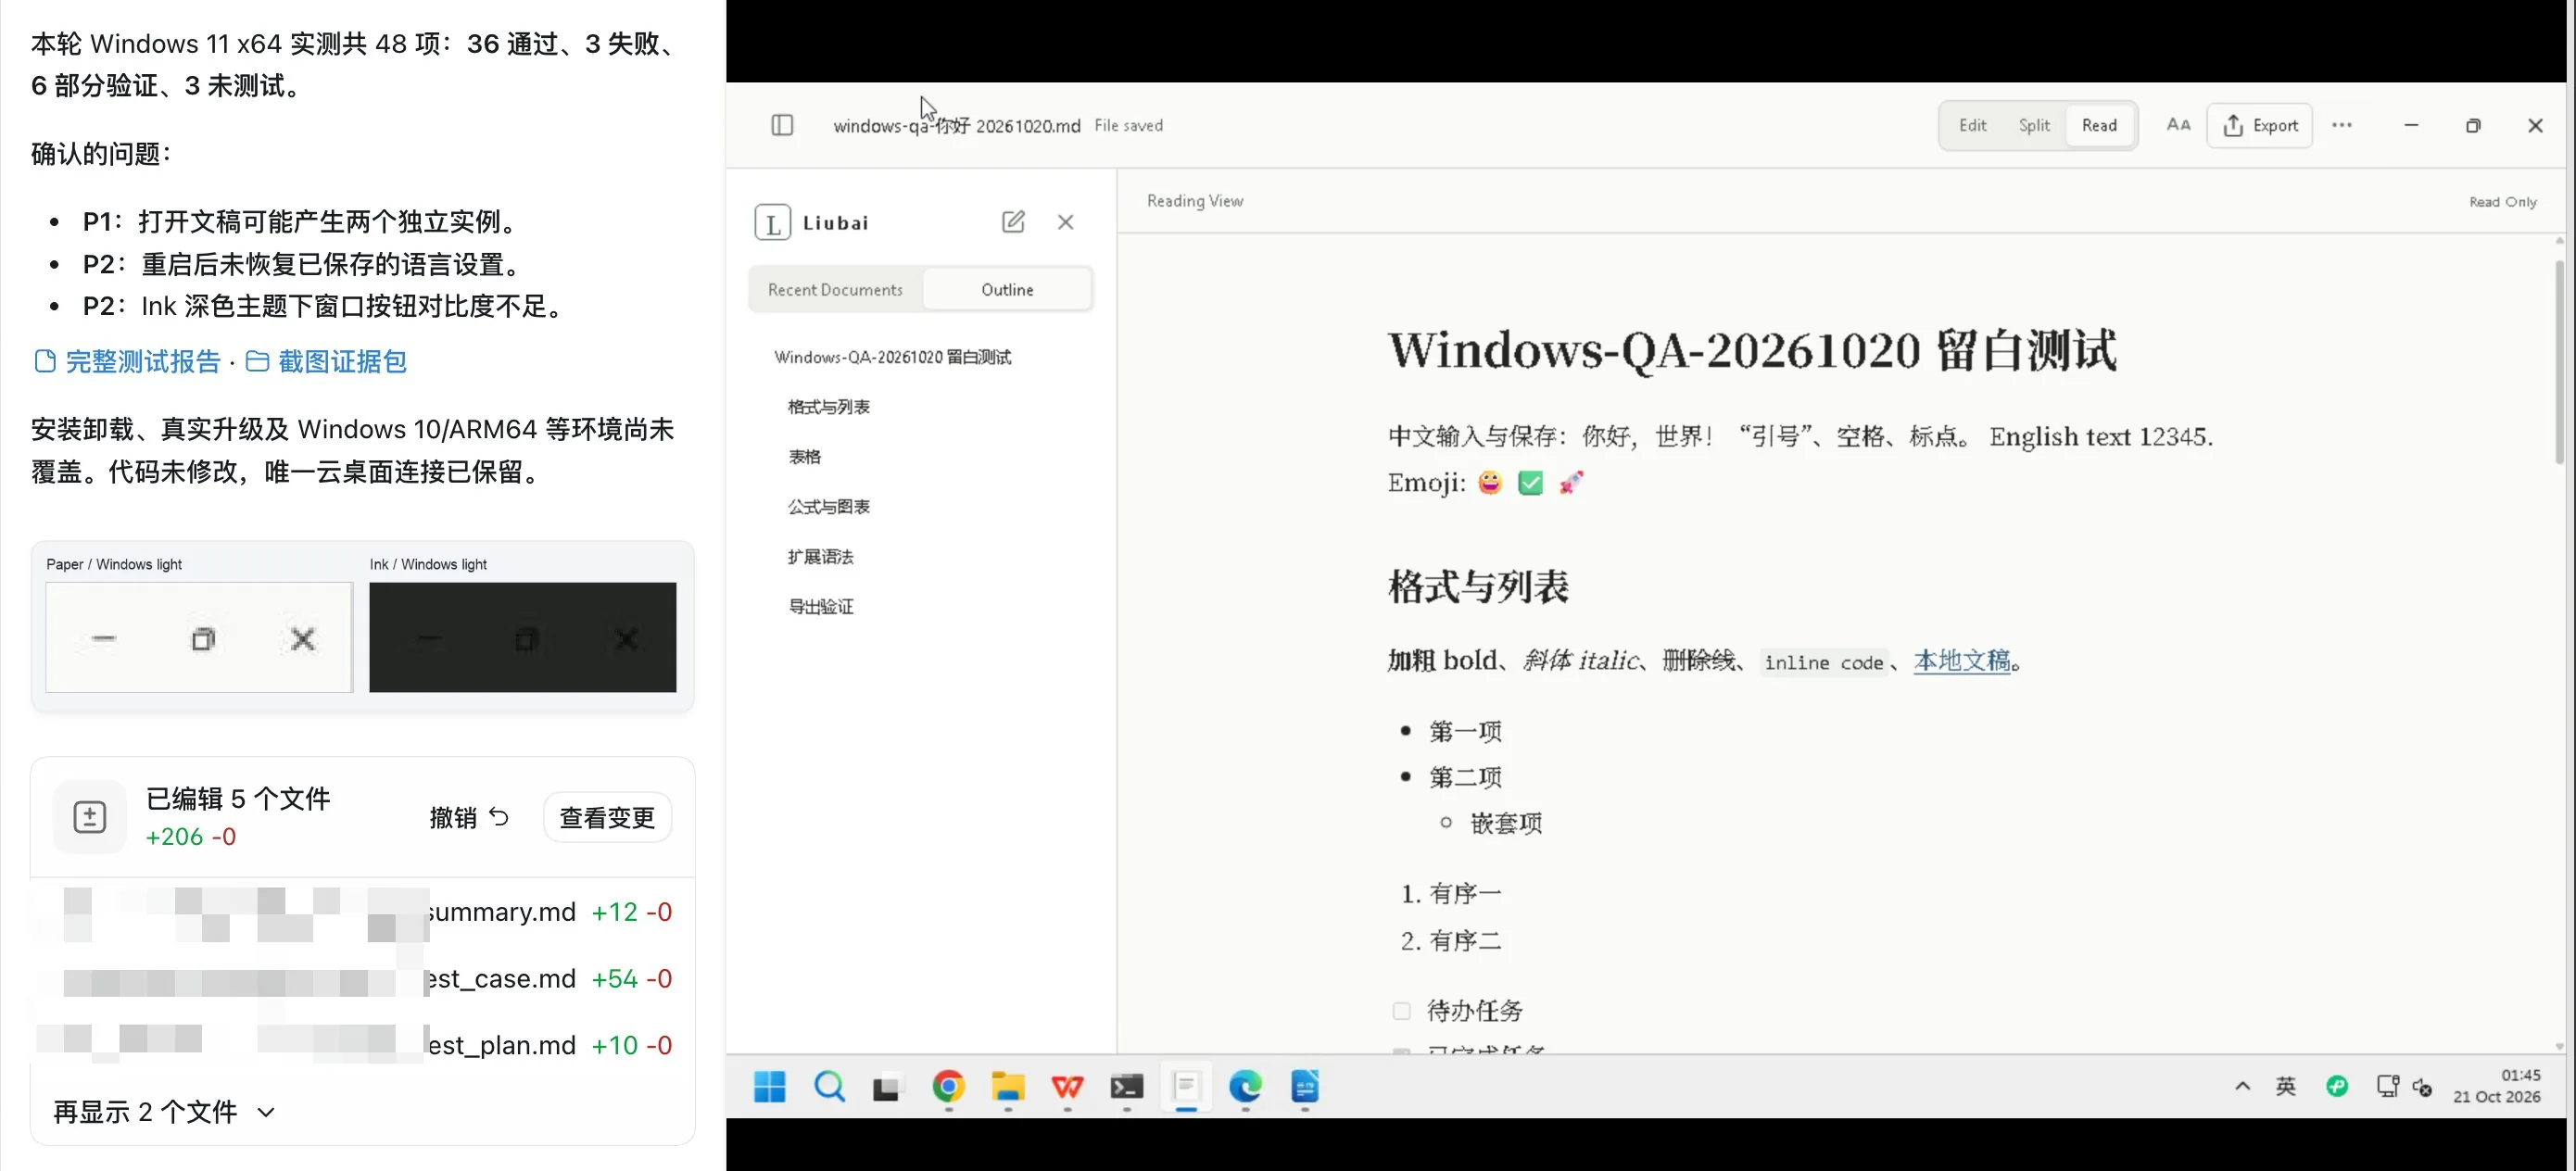Launch Google Chrome from taskbar
The image size is (2576, 1171).
pyautogui.click(x=948, y=1086)
